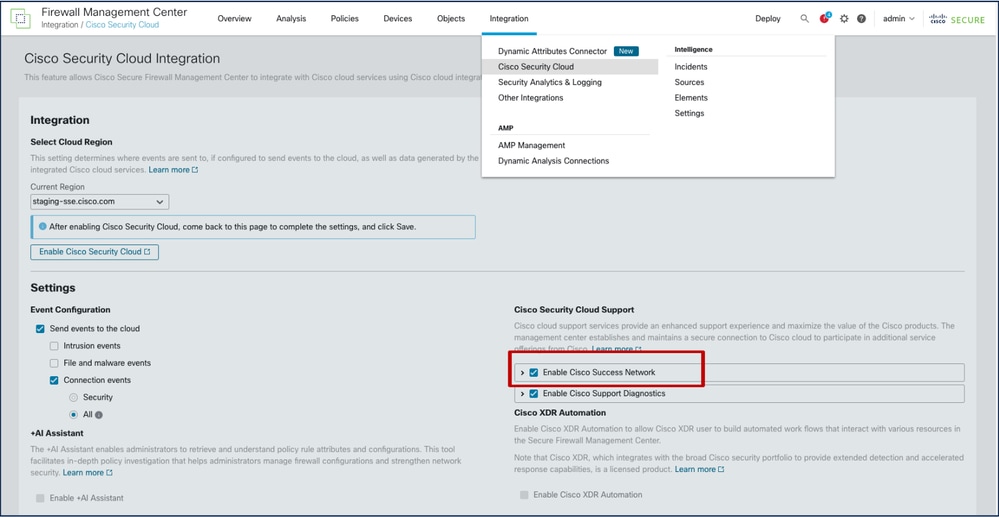This screenshot has height=517, width=999.
Task: Click the Event Configuration label
Action: click(x=71, y=310)
